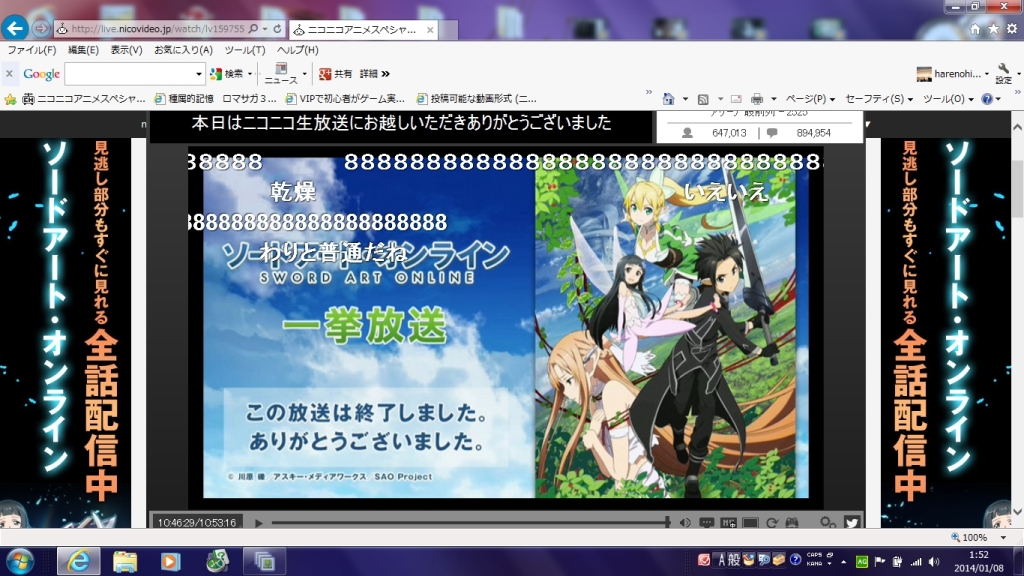Share broadcast via Twitter bird icon

coord(852,522)
